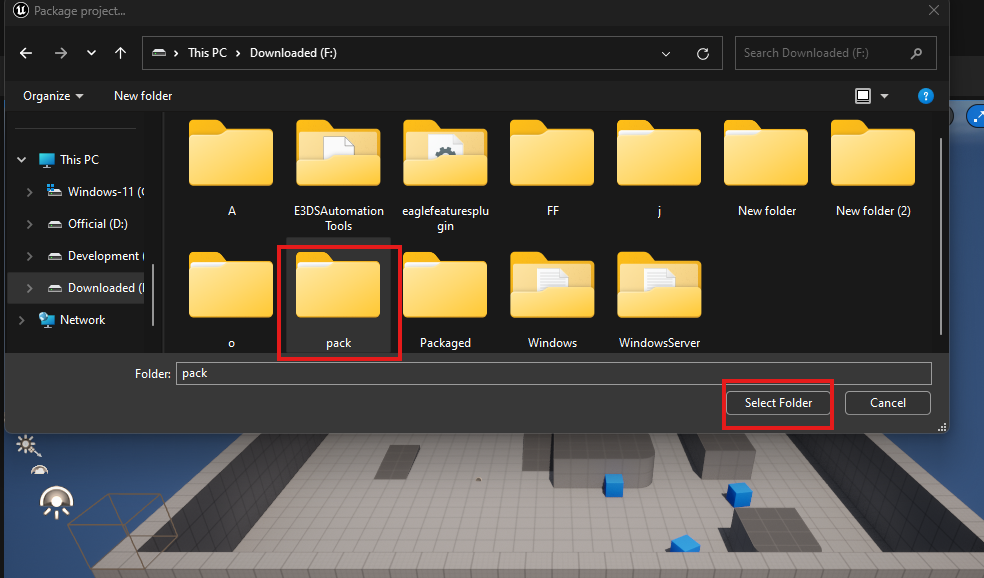Select the eaglefeaturesplugin folder
This screenshot has width=984, height=578.
click(445, 175)
